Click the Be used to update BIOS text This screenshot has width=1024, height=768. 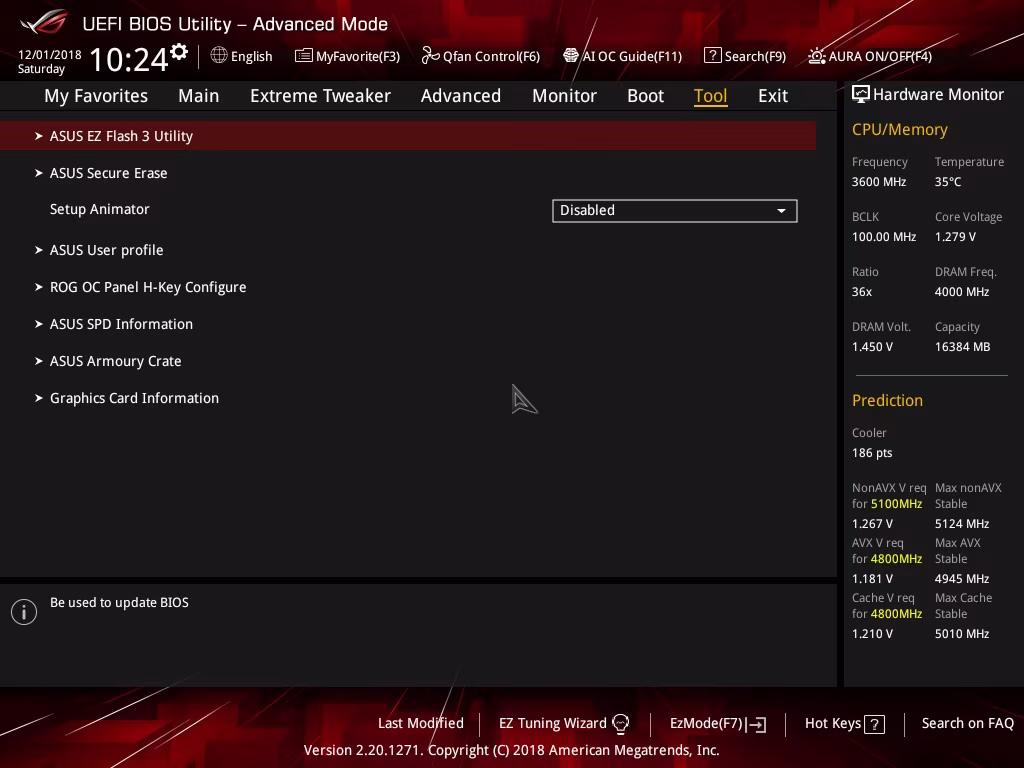(x=120, y=602)
